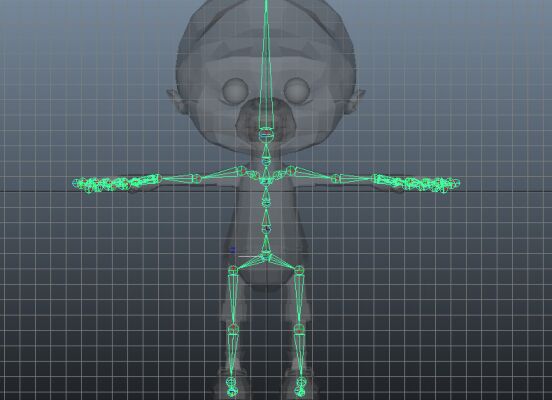Select the elbow joint on screen-right arm
The height and width of the screenshot is (400, 552).
click(x=335, y=179)
